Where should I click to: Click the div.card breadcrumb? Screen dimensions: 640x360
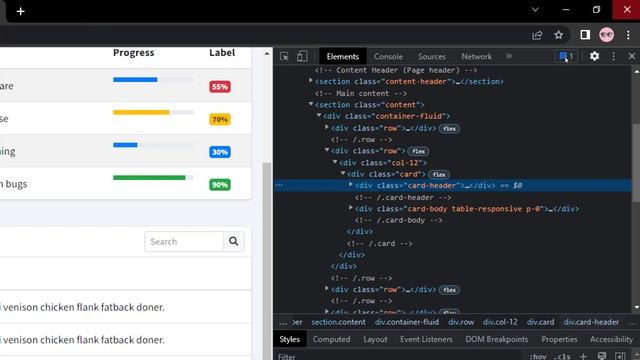pyautogui.click(x=540, y=322)
